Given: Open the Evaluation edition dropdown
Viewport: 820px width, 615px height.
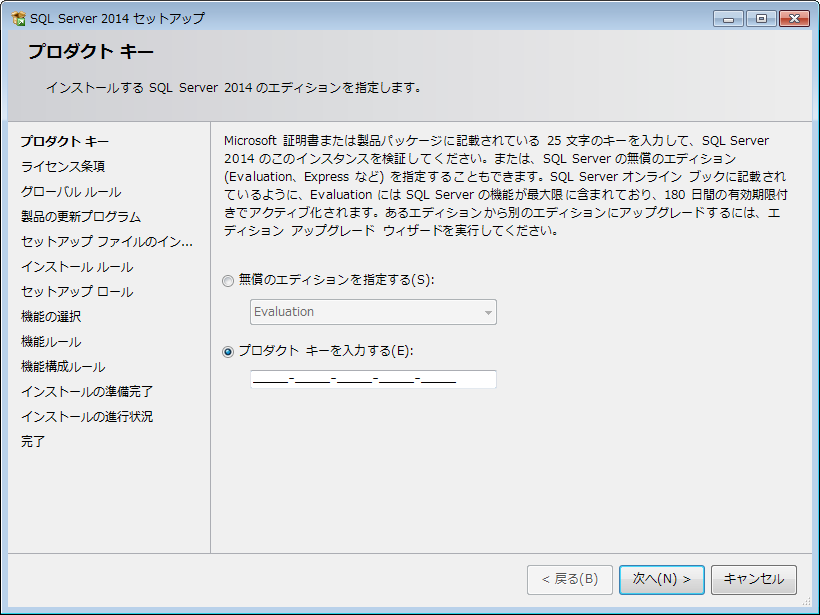Looking at the screenshot, I should (373, 312).
